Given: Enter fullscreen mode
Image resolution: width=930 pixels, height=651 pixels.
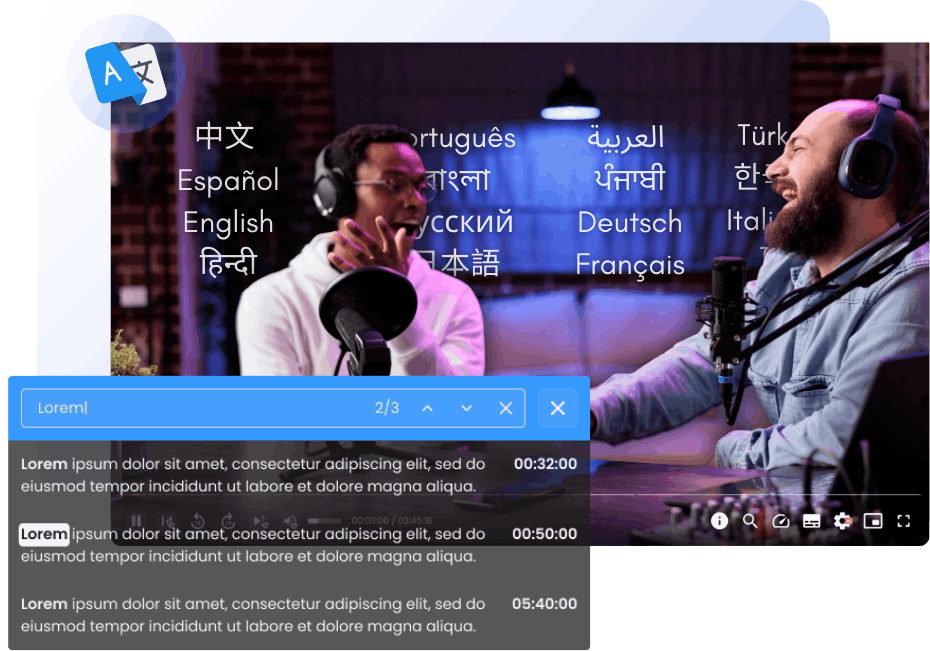Looking at the screenshot, I should click(904, 521).
